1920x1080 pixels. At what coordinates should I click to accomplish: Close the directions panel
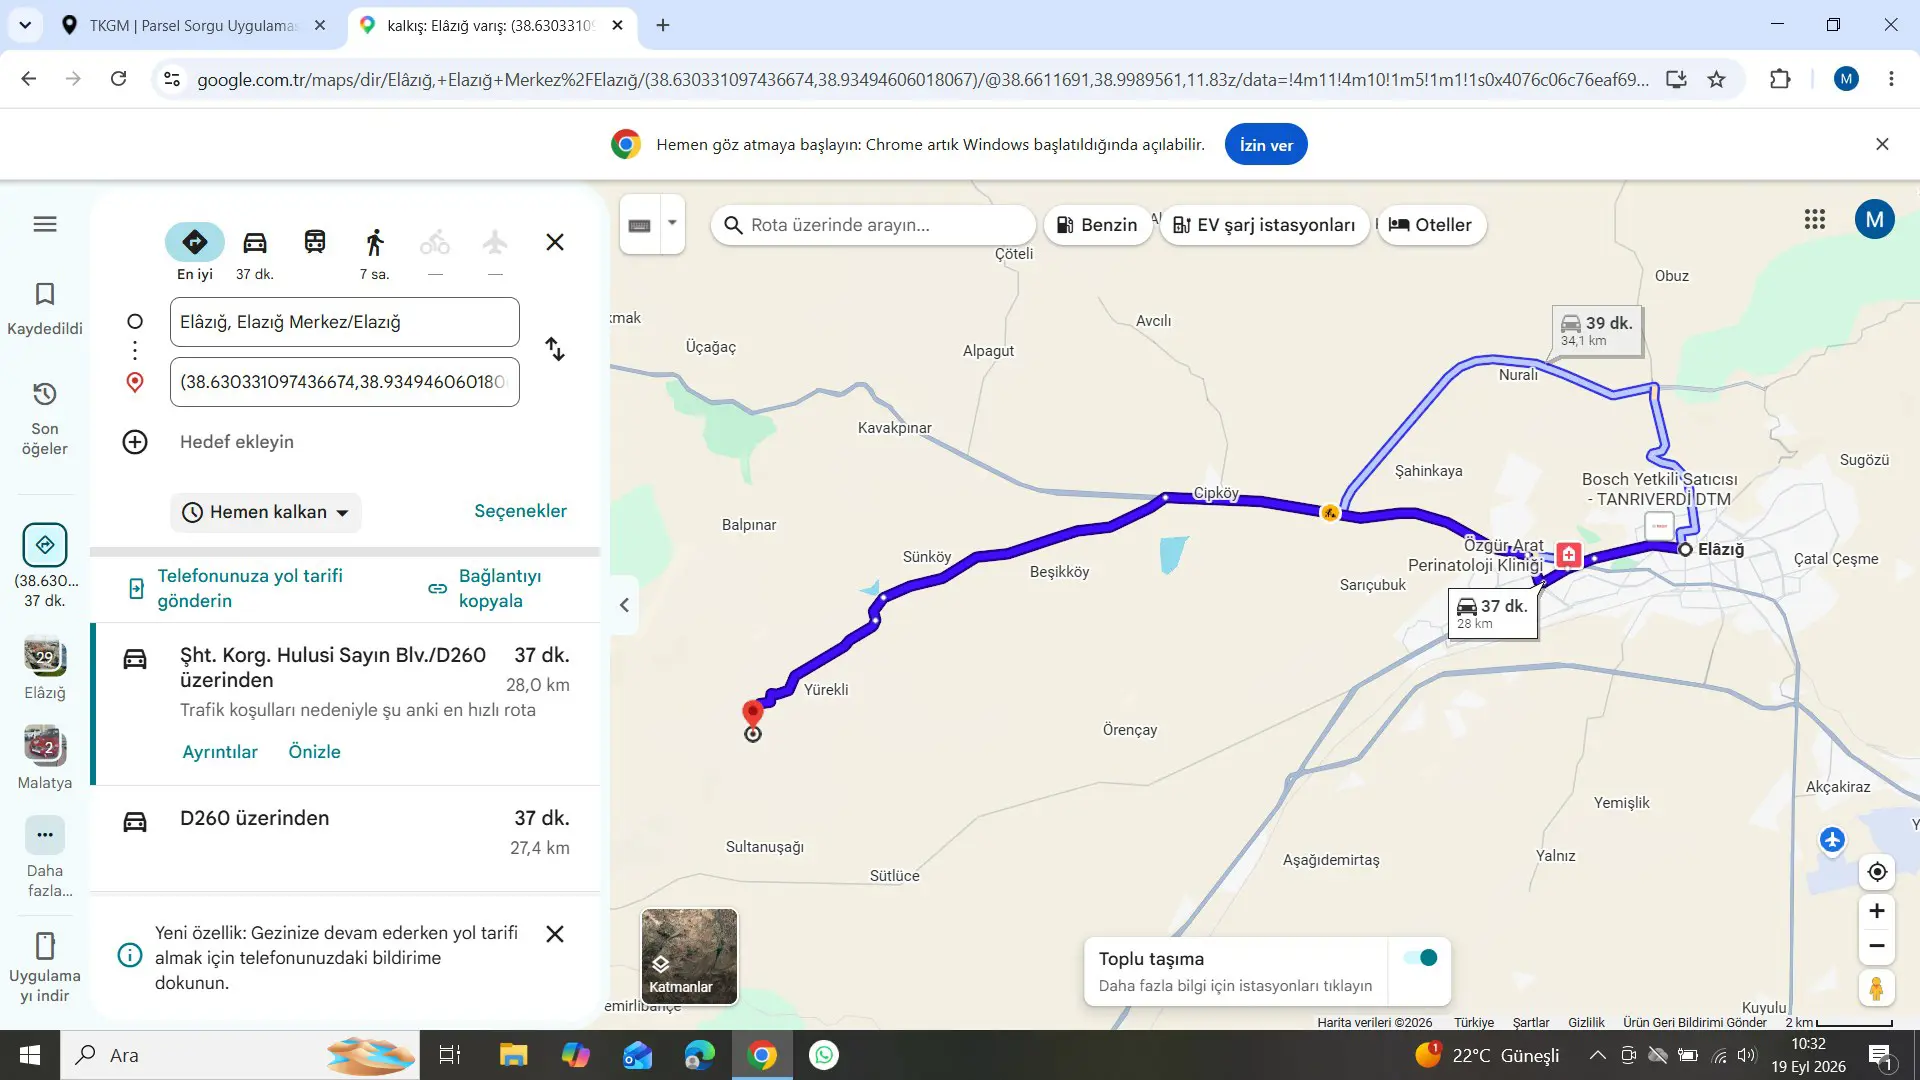pos(555,242)
